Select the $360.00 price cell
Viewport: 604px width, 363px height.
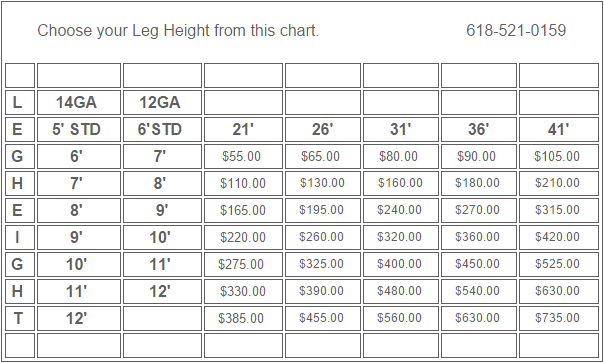click(478, 237)
